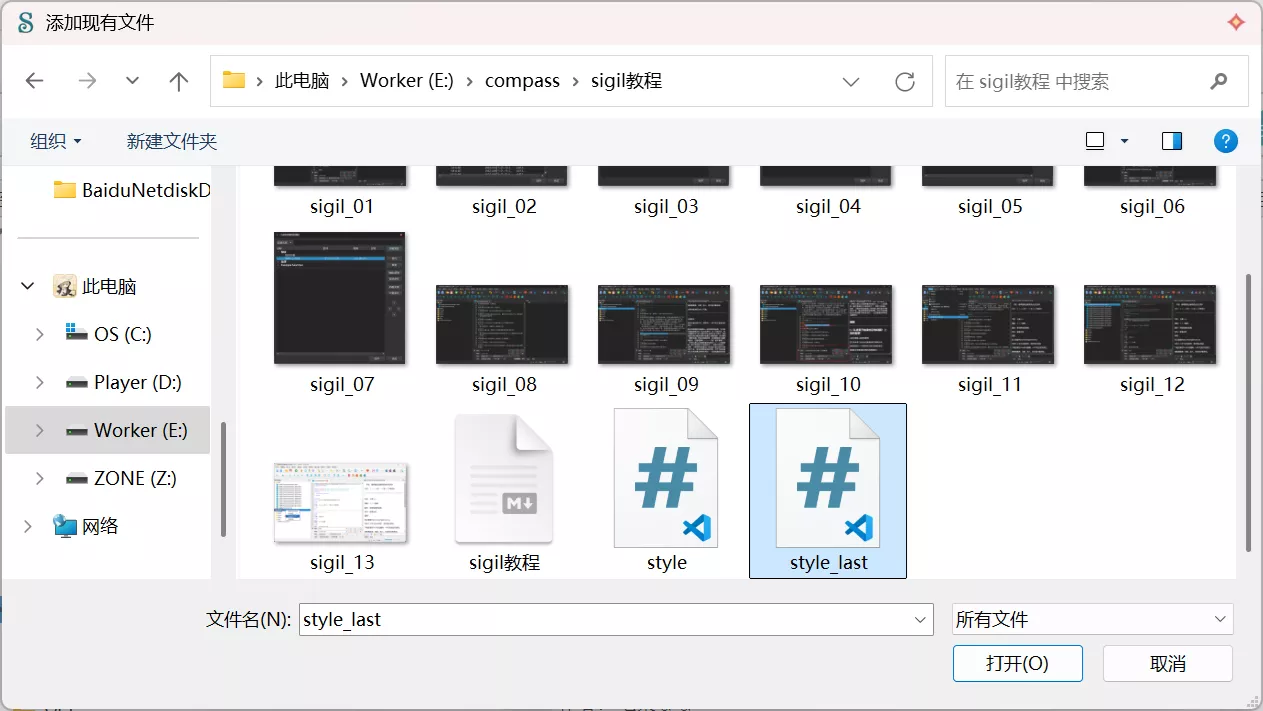Click the 取消 button
The height and width of the screenshot is (711, 1263).
coord(1167,663)
